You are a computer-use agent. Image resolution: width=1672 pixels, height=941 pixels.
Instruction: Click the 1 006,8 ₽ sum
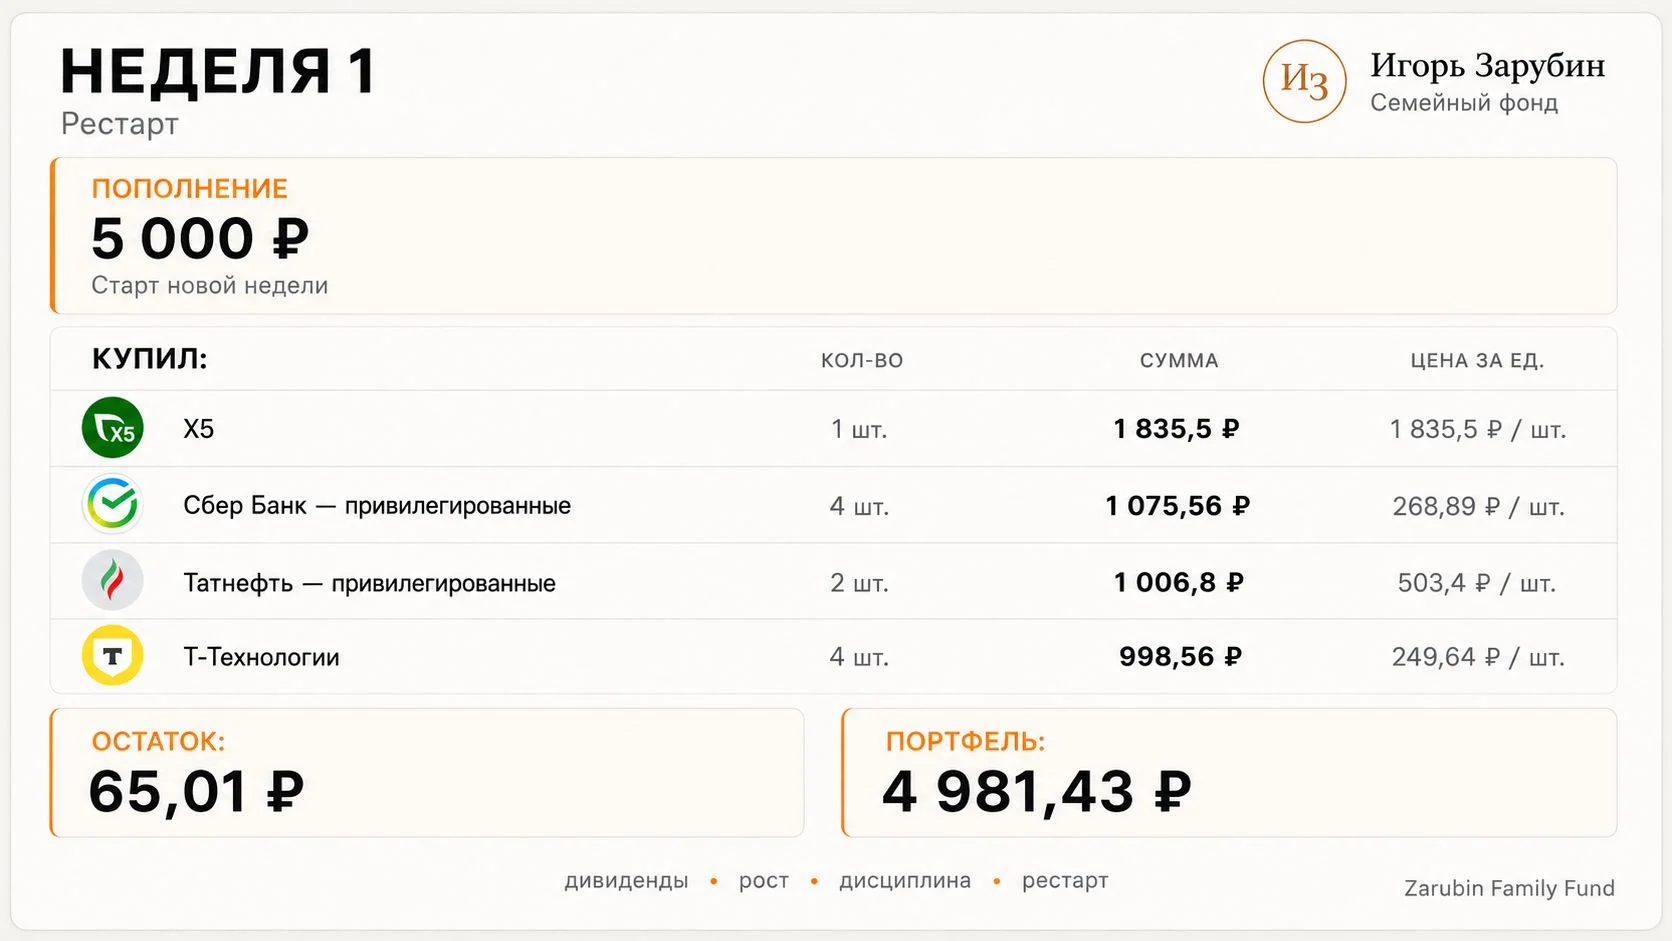point(1179,582)
